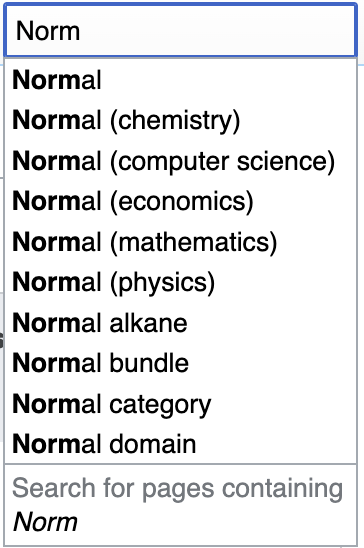The image size is (364, 548).
Task: Click the last article suggestion, Normal domain
Action: click(x=181, y=444)
